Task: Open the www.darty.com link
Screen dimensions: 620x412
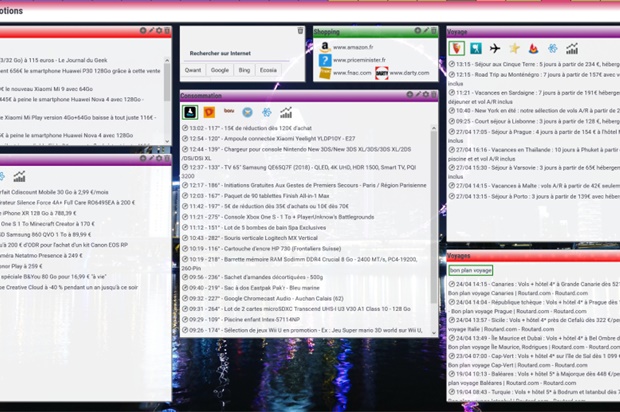Action: (409, 73)
